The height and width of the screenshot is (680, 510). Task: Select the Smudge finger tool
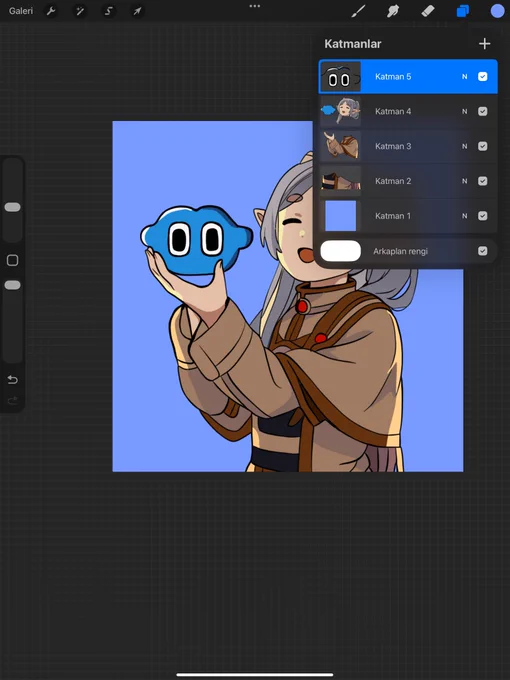pos(393,11)
